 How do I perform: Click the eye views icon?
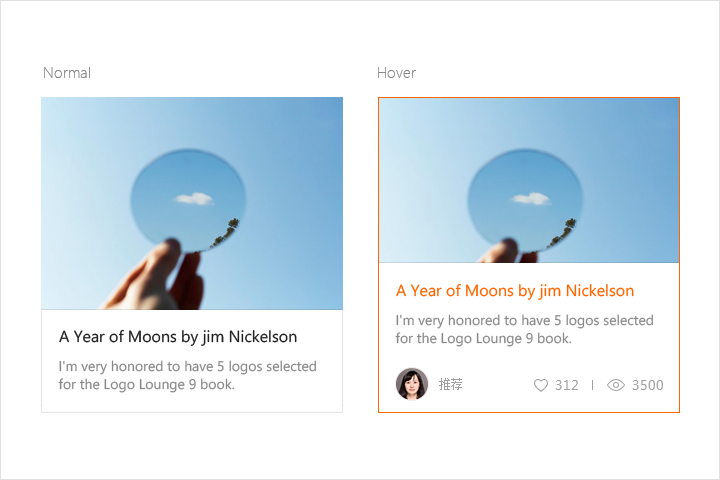point(616,385)
